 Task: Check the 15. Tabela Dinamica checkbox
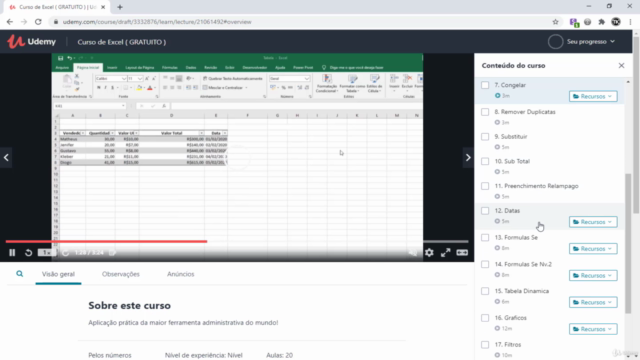(485, 291)
